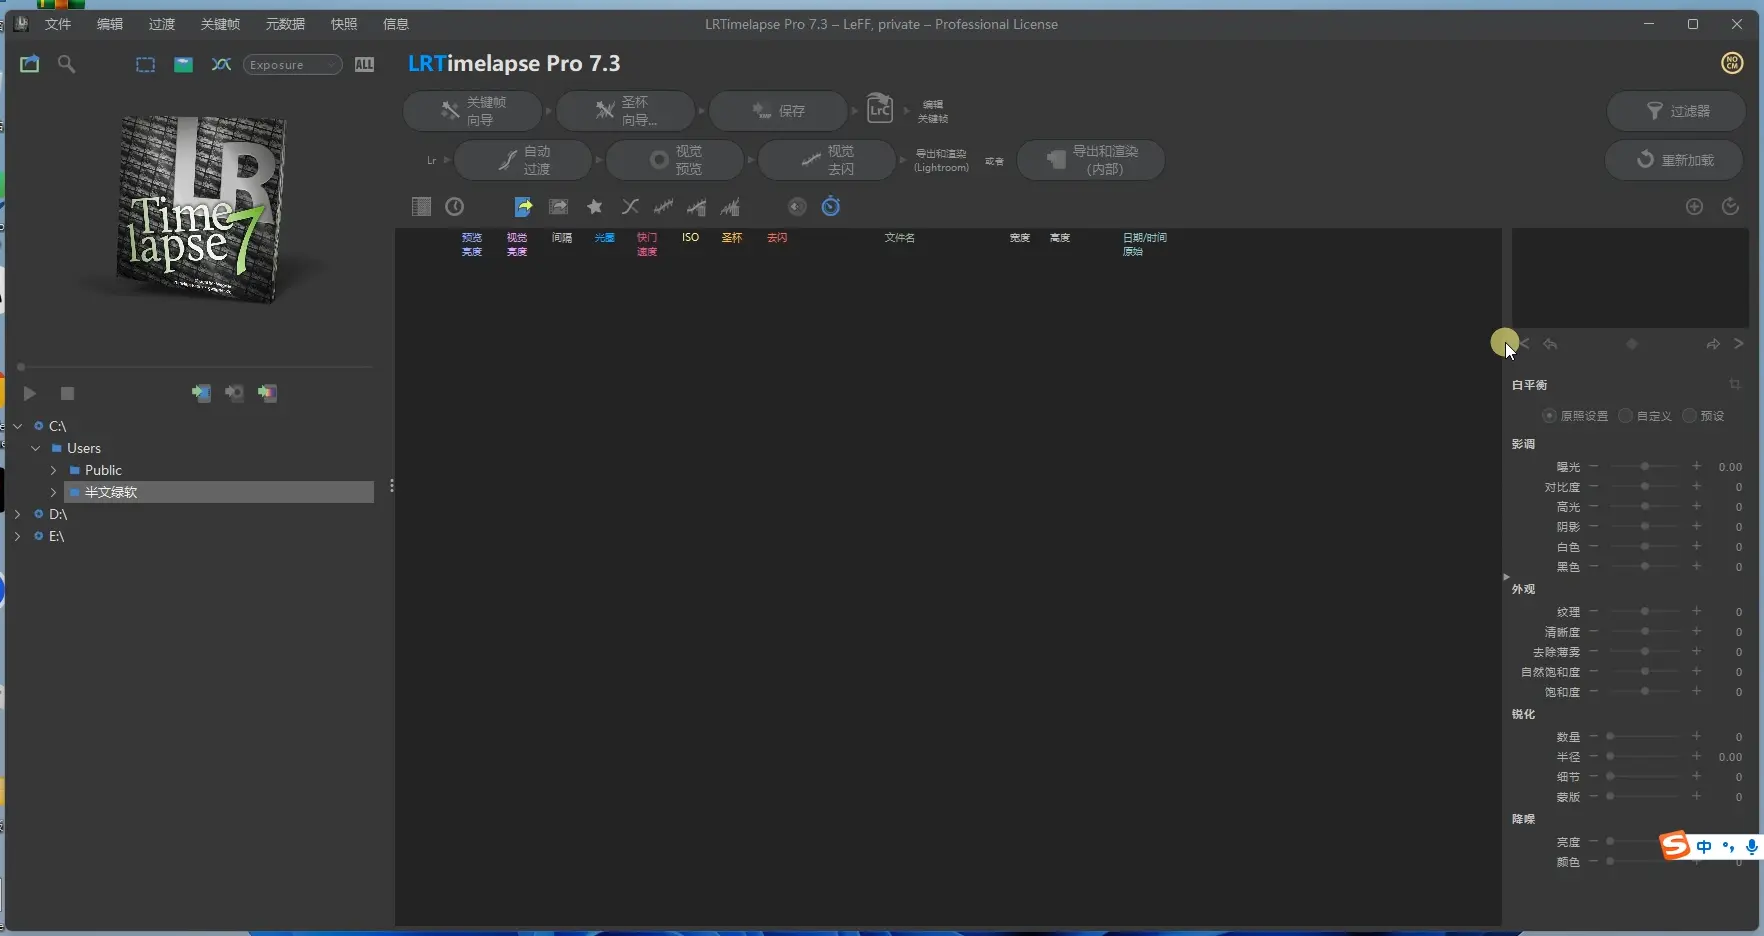Open the 文件 menu

[58, 24]
